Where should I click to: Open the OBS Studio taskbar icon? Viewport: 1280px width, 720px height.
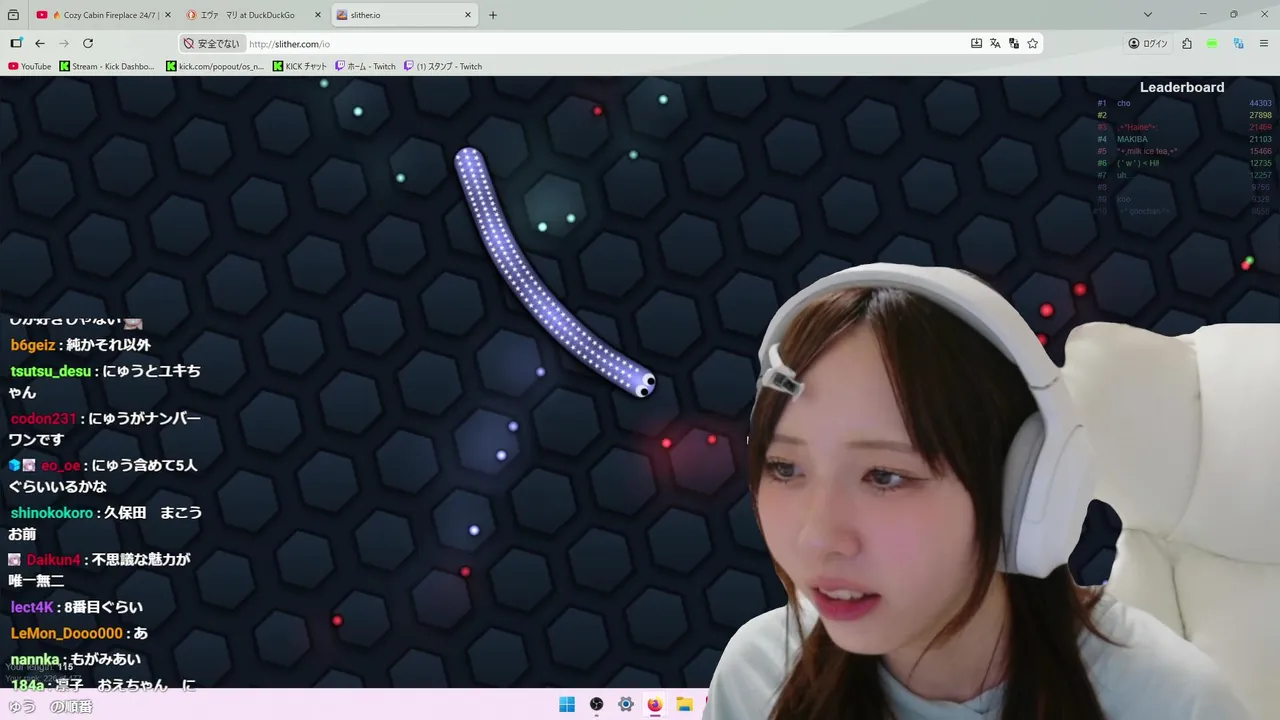click(596, 704)
